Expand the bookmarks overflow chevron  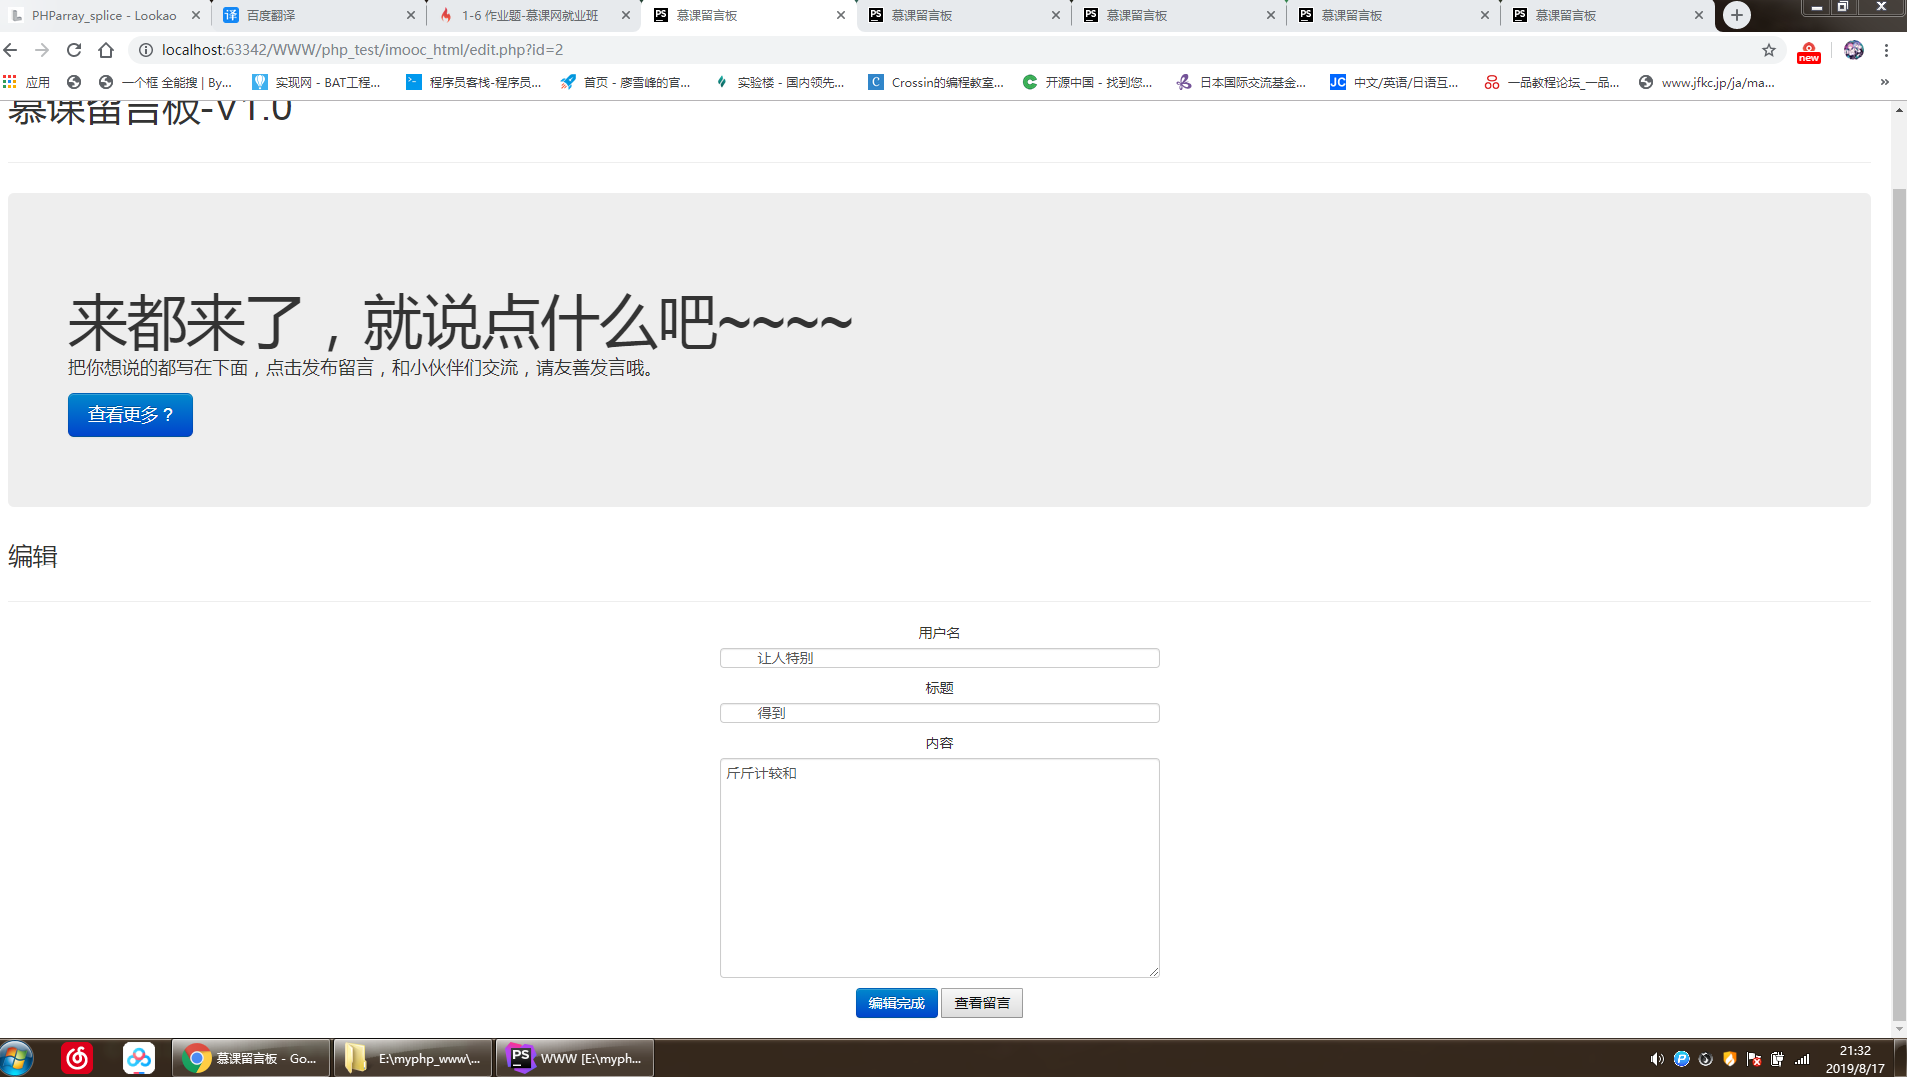1884,82
